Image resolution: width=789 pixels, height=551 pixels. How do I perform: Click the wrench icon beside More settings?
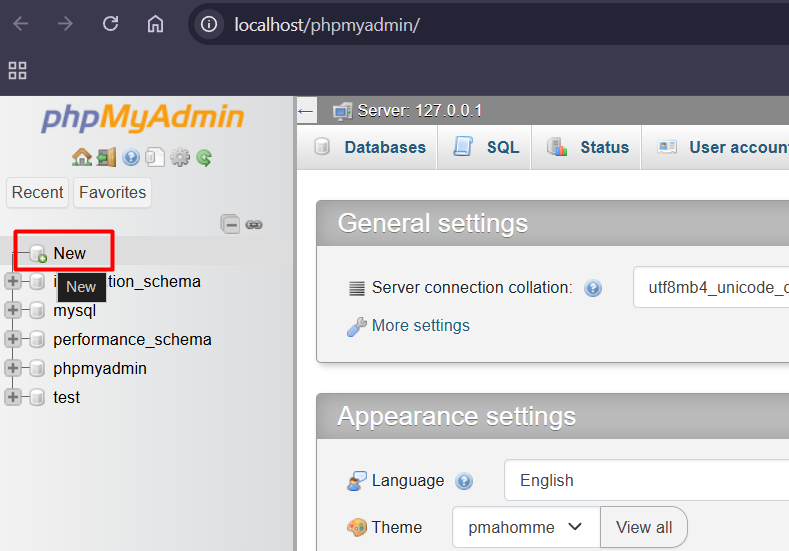pos(357,327)
